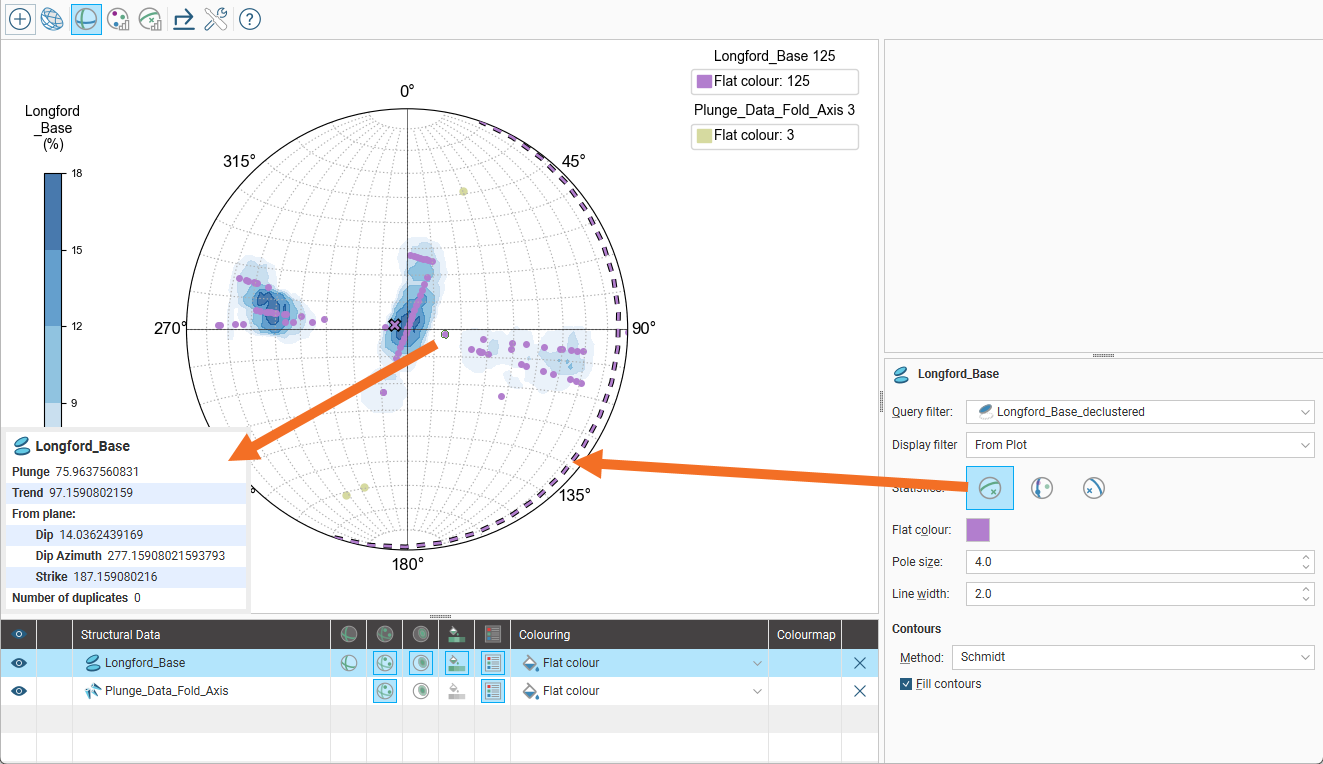Hide Longford_Base using its eye icon

[x=18, y=663]
